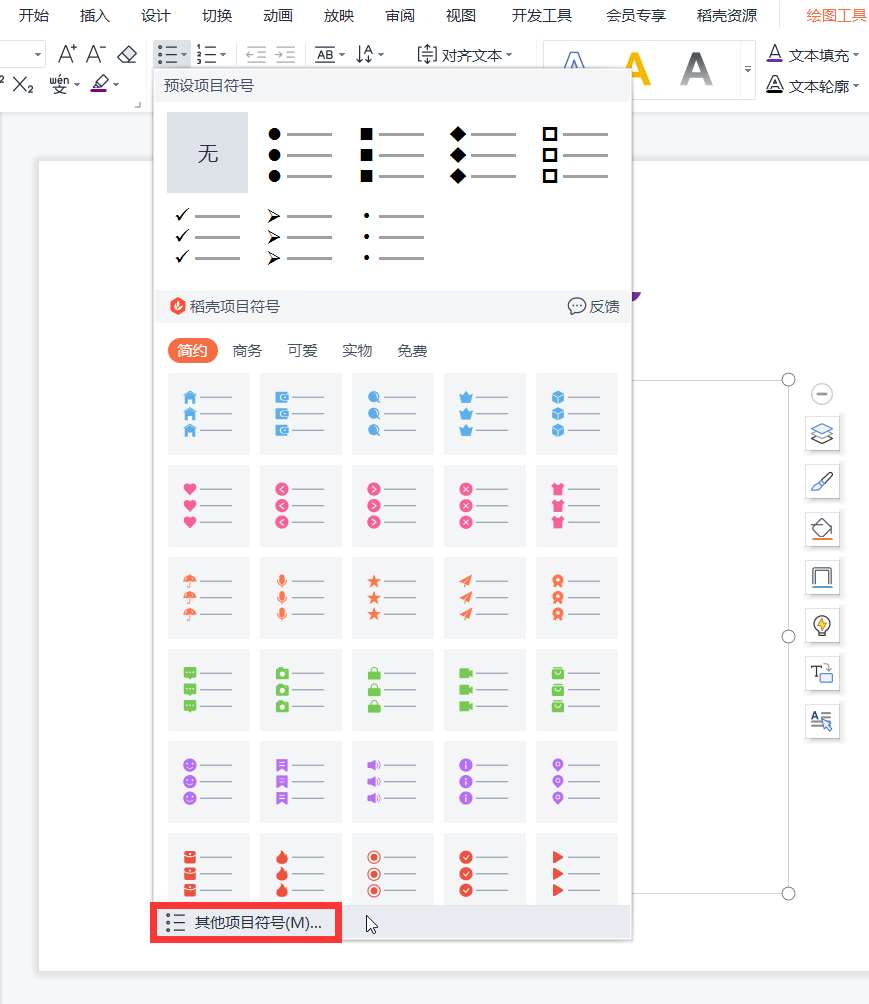Choose the small dot bullet preset
Image resolution: width=869 pixels, height=1004 pixels.
point(391,236)
